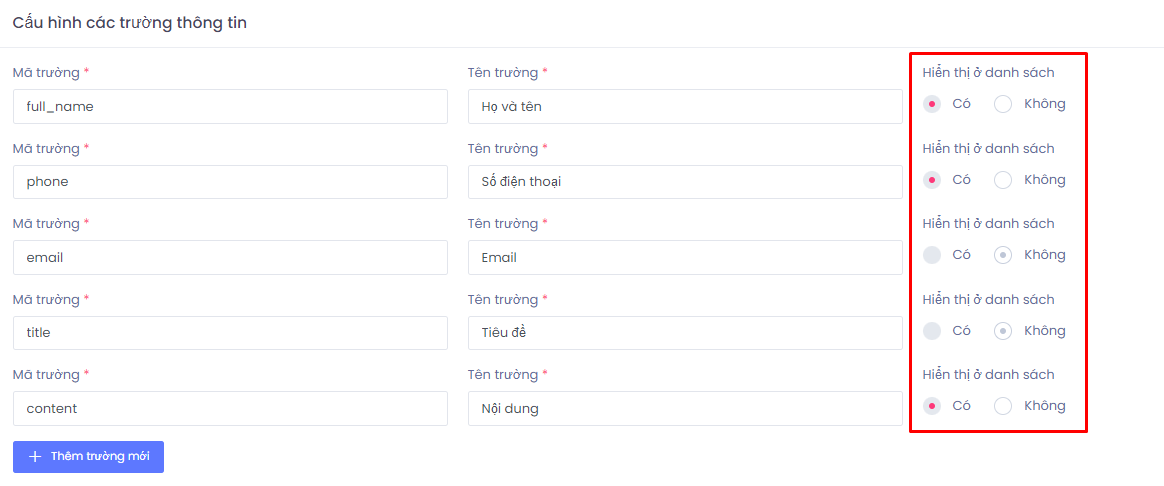Focus the content field code input
The image size is (1164, 486).
pos(230,408)
